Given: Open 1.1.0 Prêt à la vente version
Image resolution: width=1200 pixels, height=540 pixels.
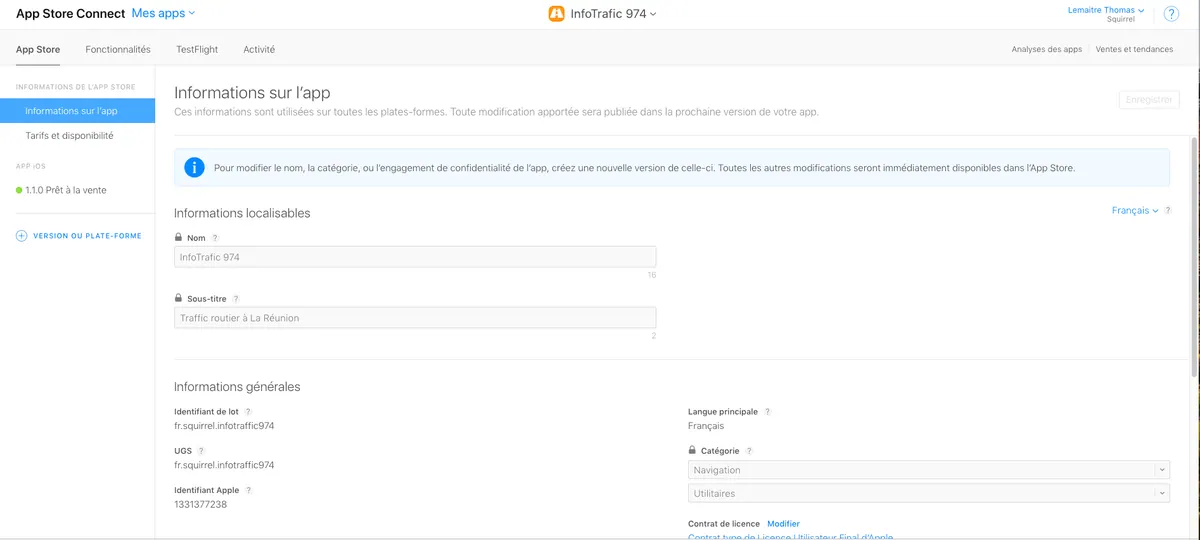Looking at the screenshot, I should coord(66,190).
